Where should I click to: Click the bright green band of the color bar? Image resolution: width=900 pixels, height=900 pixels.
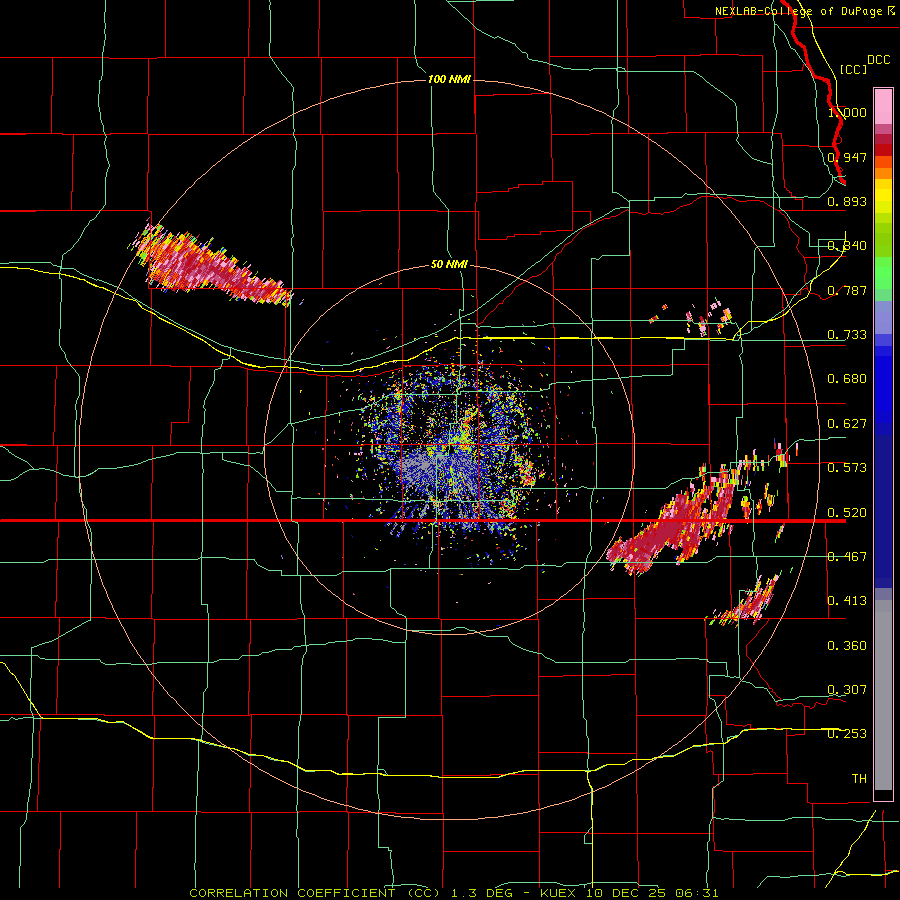[883, 273]
